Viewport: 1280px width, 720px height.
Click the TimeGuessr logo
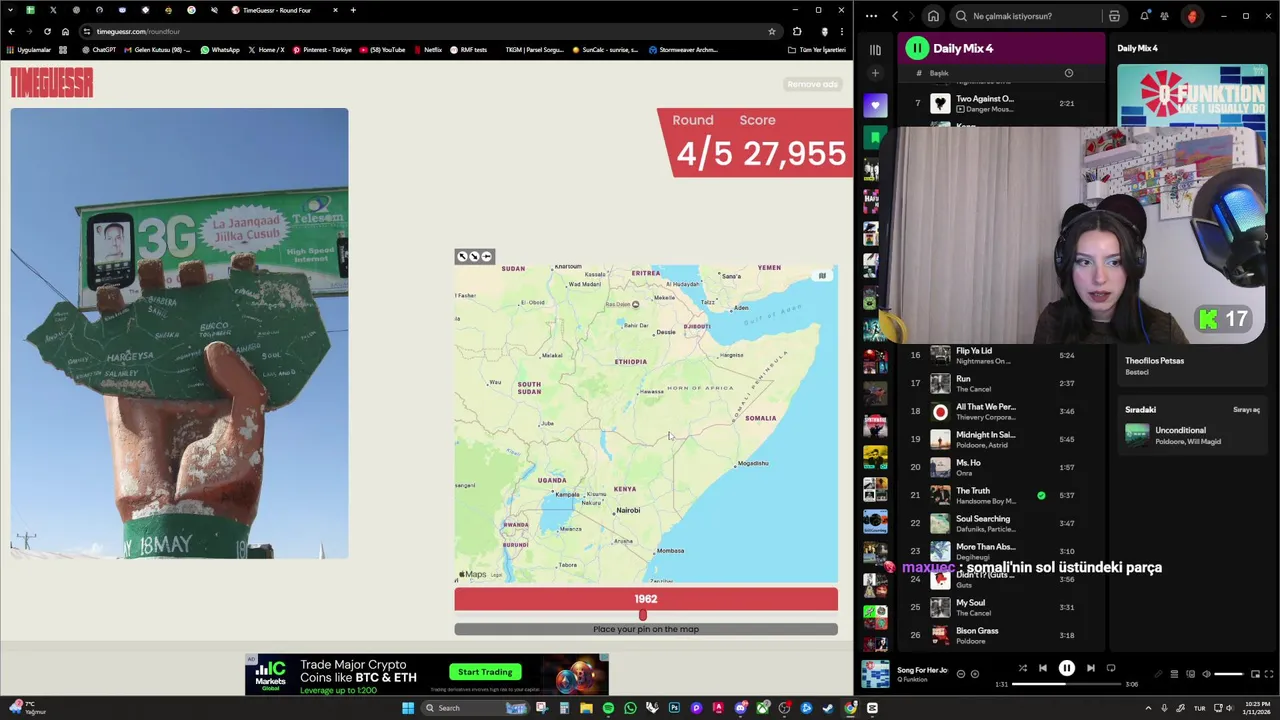click(x=52, y=83)
